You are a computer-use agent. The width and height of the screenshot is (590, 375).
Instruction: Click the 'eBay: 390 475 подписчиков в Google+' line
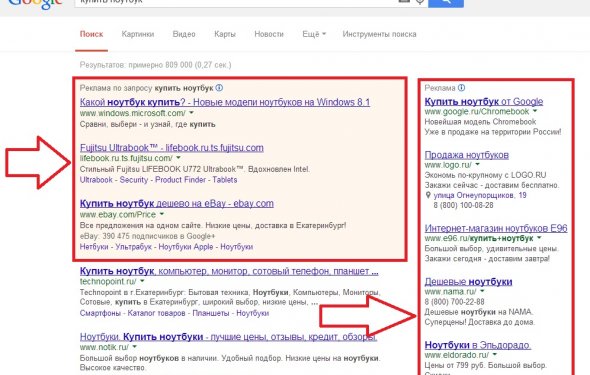(148, 236)
